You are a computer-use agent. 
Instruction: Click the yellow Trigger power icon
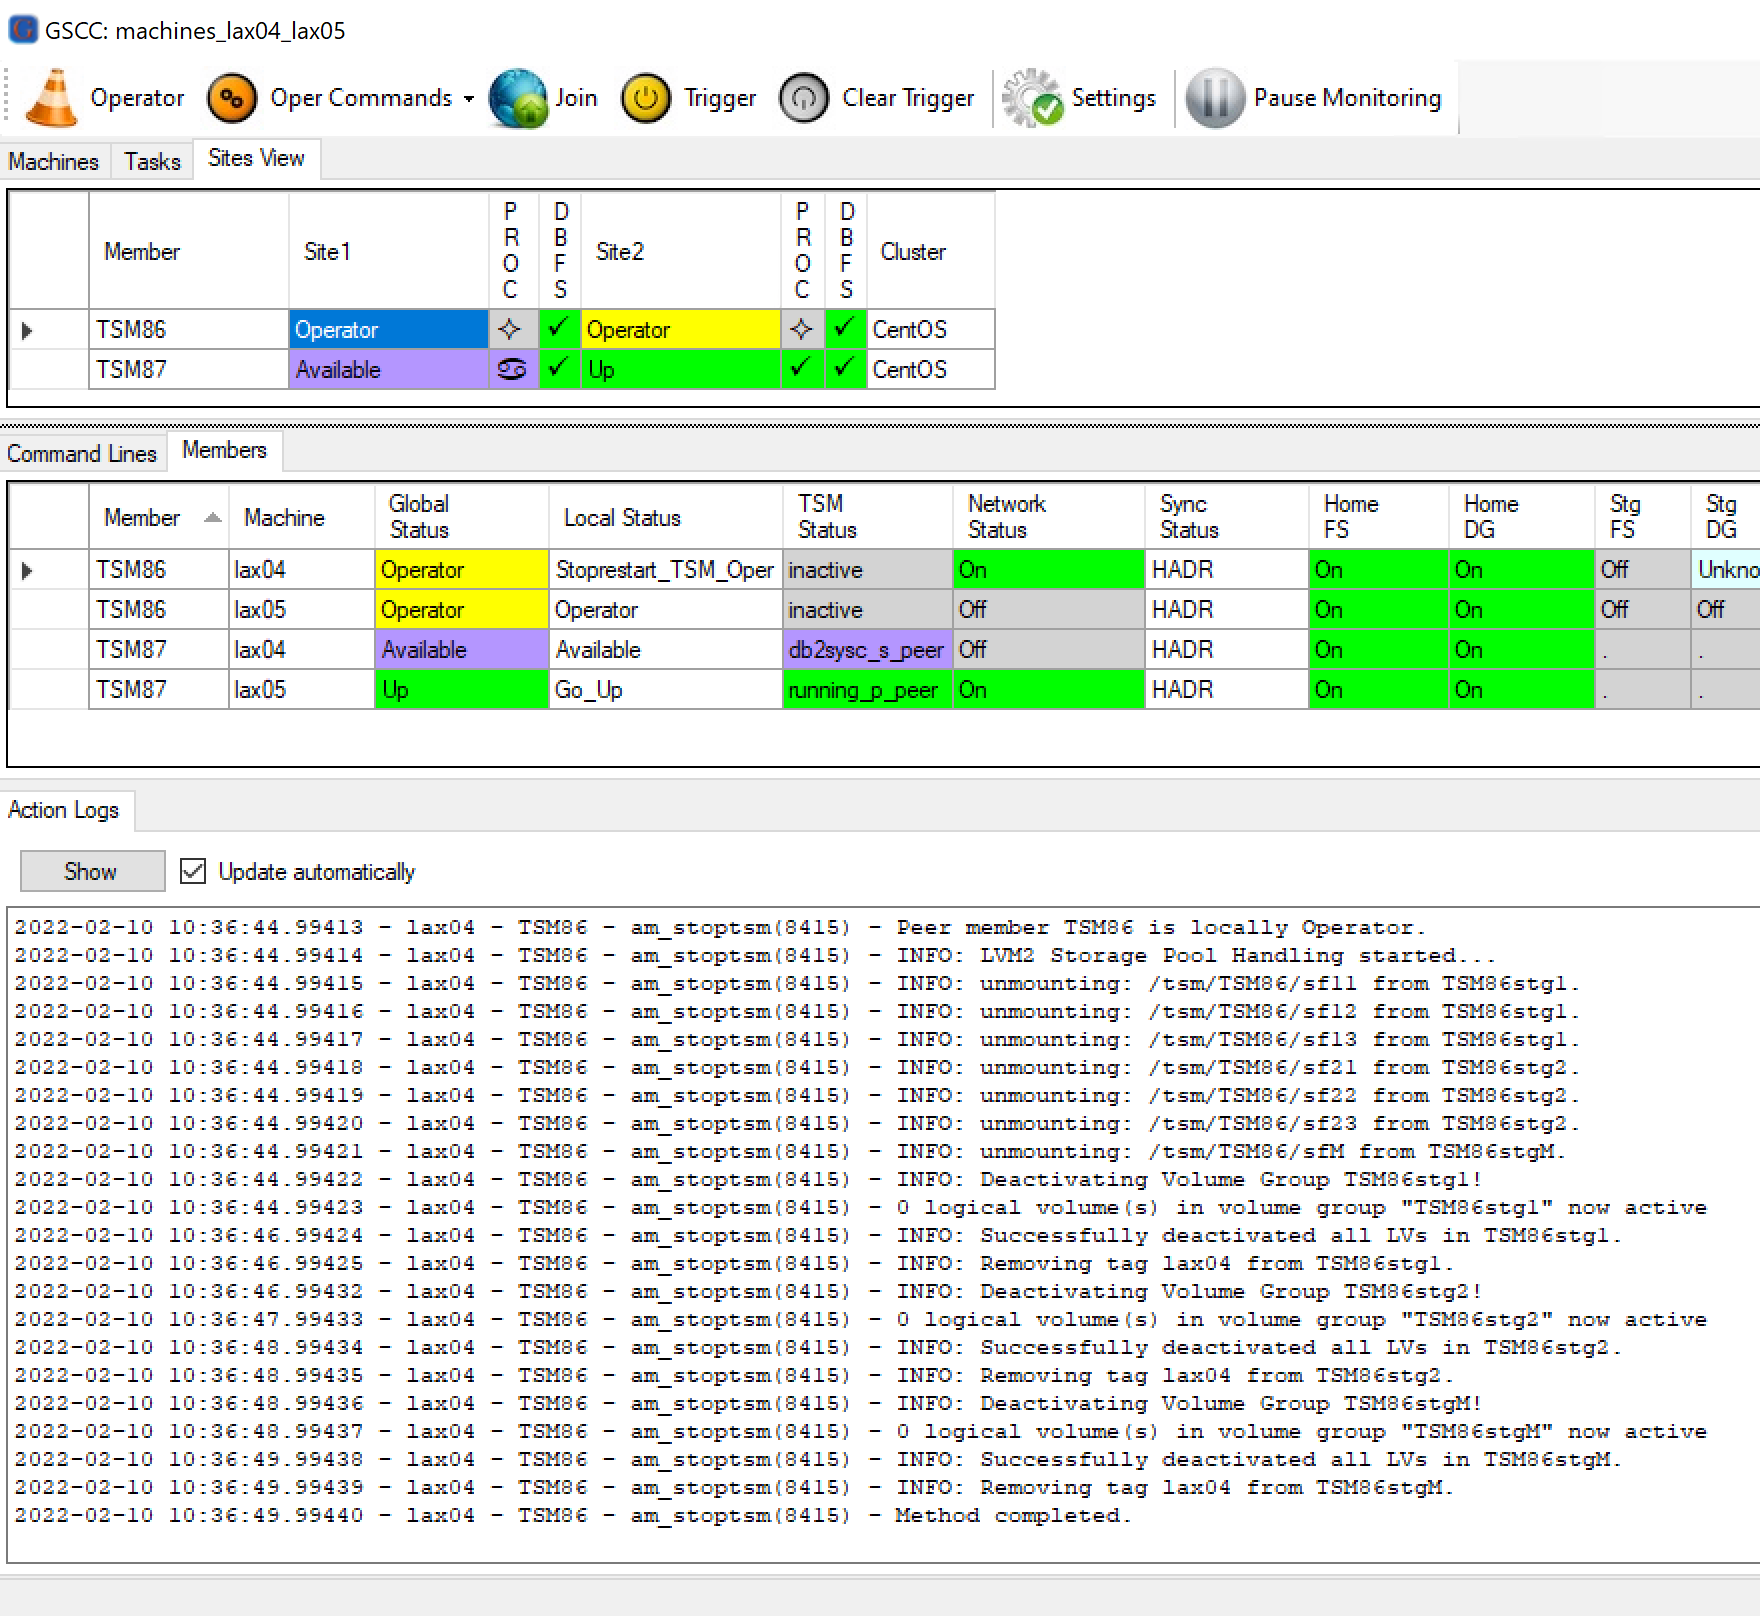point(646,98)
